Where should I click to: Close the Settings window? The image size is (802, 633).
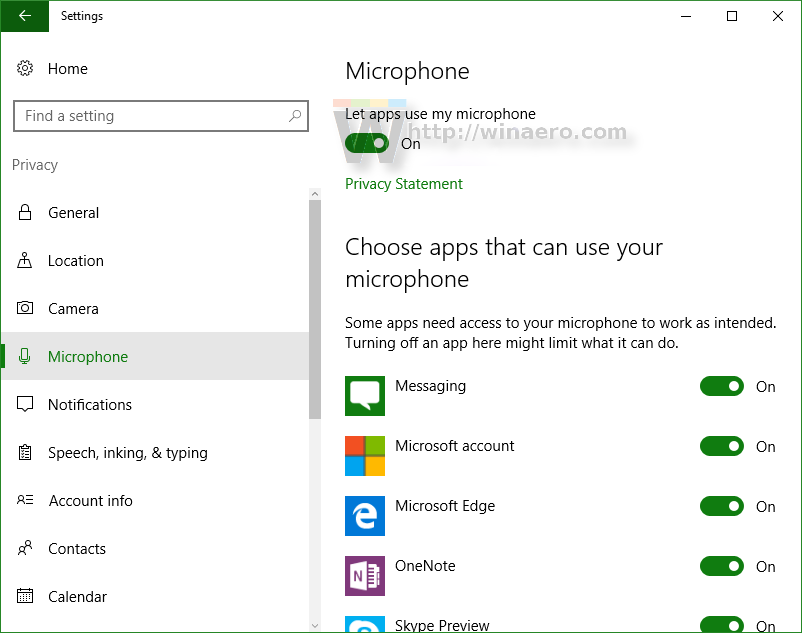pos(778,16)
